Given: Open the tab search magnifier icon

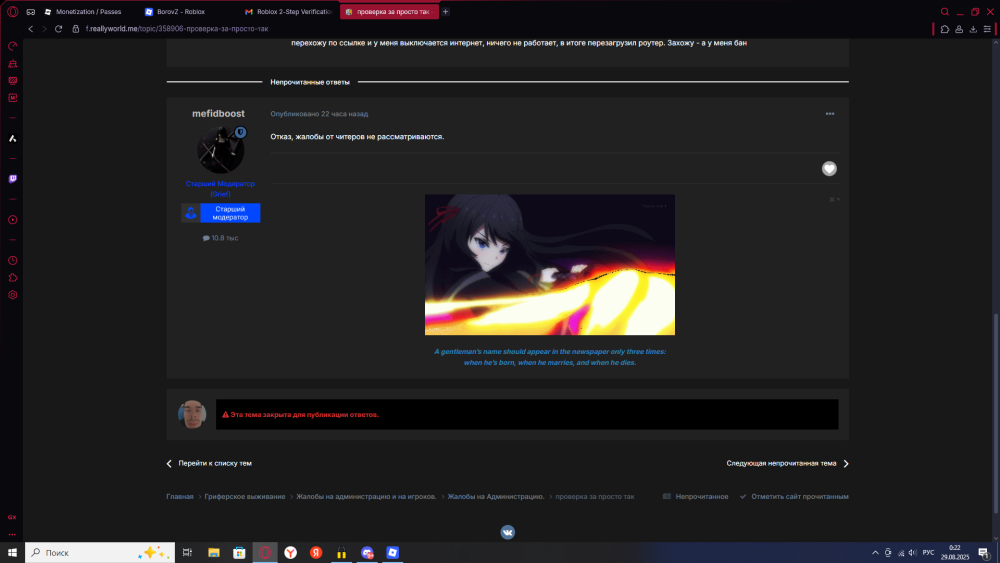Looking at the screenshot, I should tap(945, 11).
